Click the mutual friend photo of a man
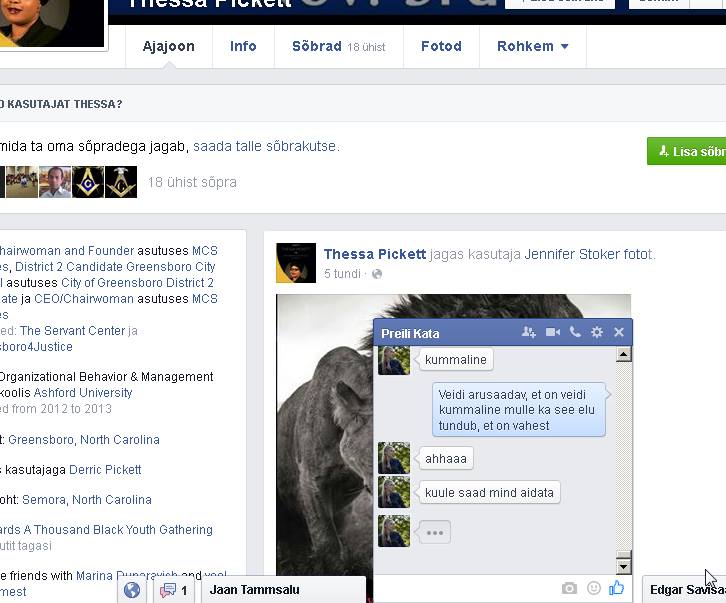Screen dimensions: 726x603 click(55, 182)
